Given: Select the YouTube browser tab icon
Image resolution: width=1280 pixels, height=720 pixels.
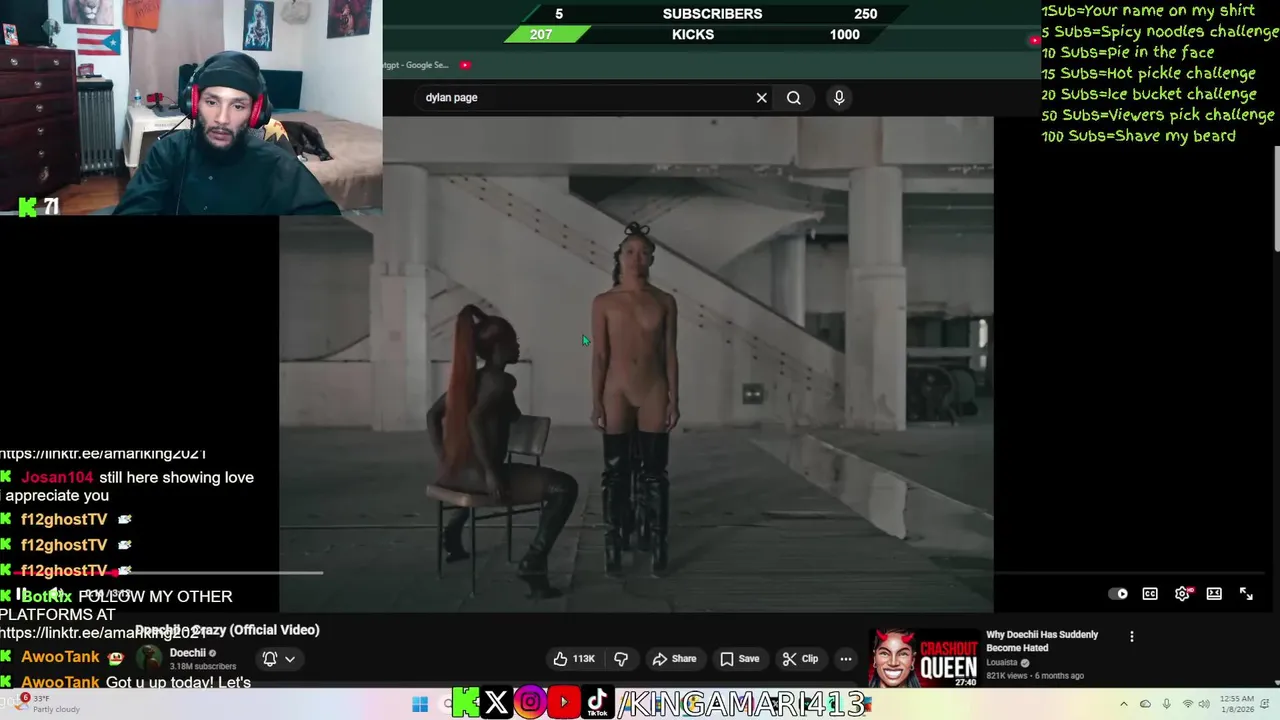Looking at the screenshot, I should click(x=465, y=65).
